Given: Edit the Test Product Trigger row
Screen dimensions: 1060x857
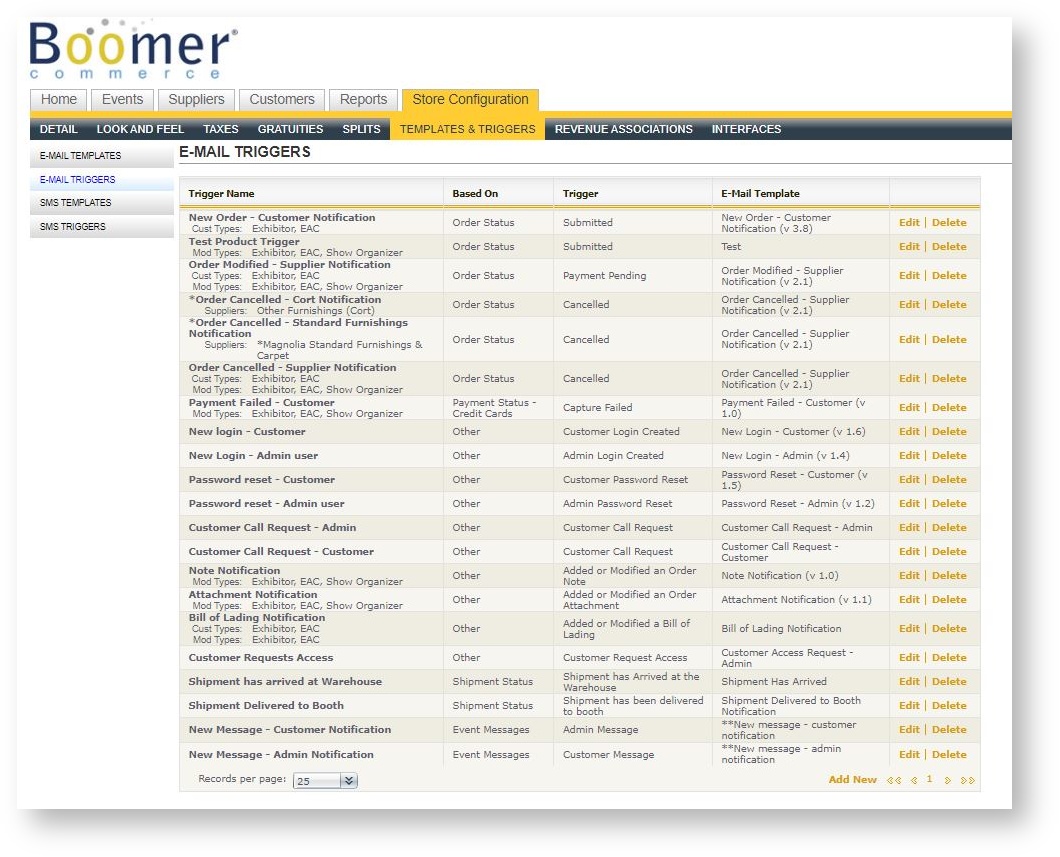Looking at the screenshot, I should point(908,247).
